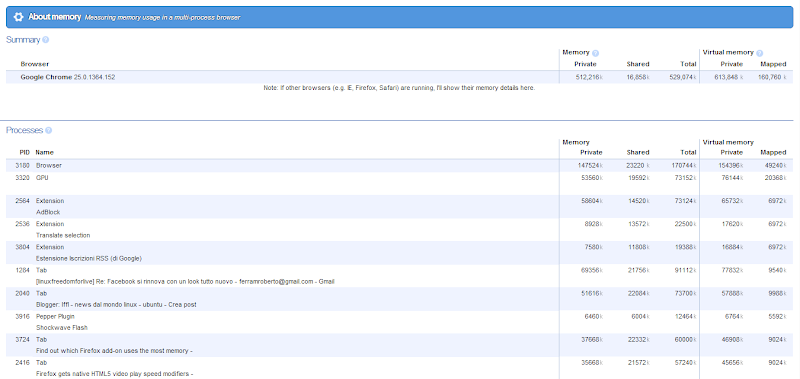Screen dimensions: 800x379
Task: Click PID 2564
Action: 23,201
